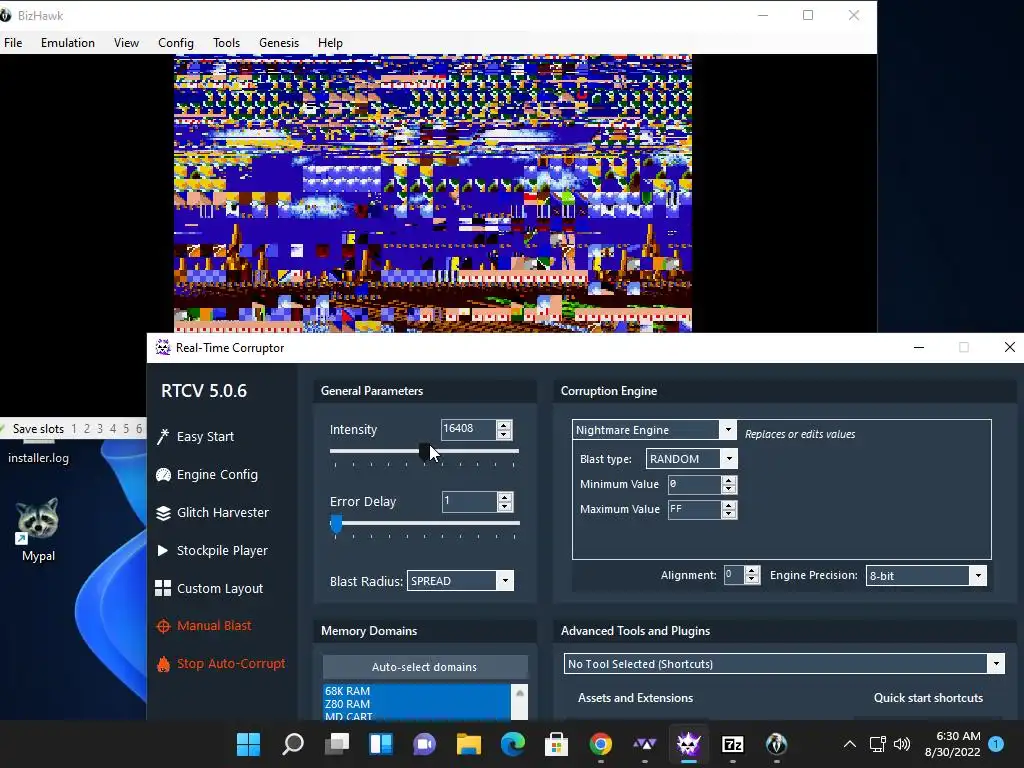Open Engine Config section
1024x768 pixels.
pos(207,475)
